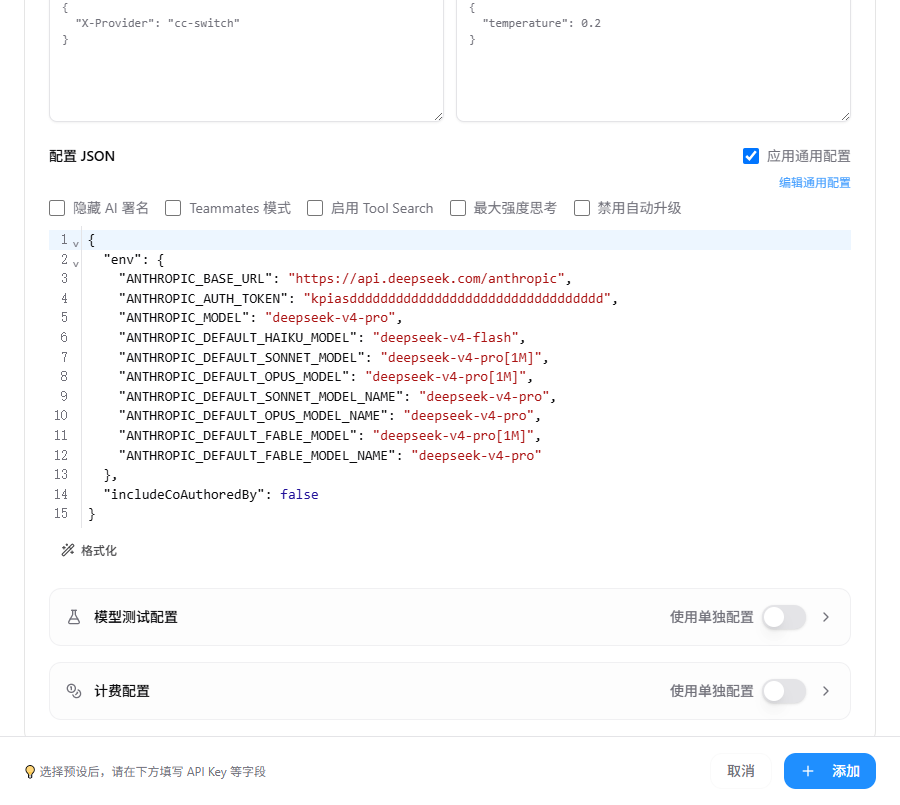Toggle 使用单独配置 switch for 计费配置
This screenshot has width=900, height=805.
click(x=784, y=691)
